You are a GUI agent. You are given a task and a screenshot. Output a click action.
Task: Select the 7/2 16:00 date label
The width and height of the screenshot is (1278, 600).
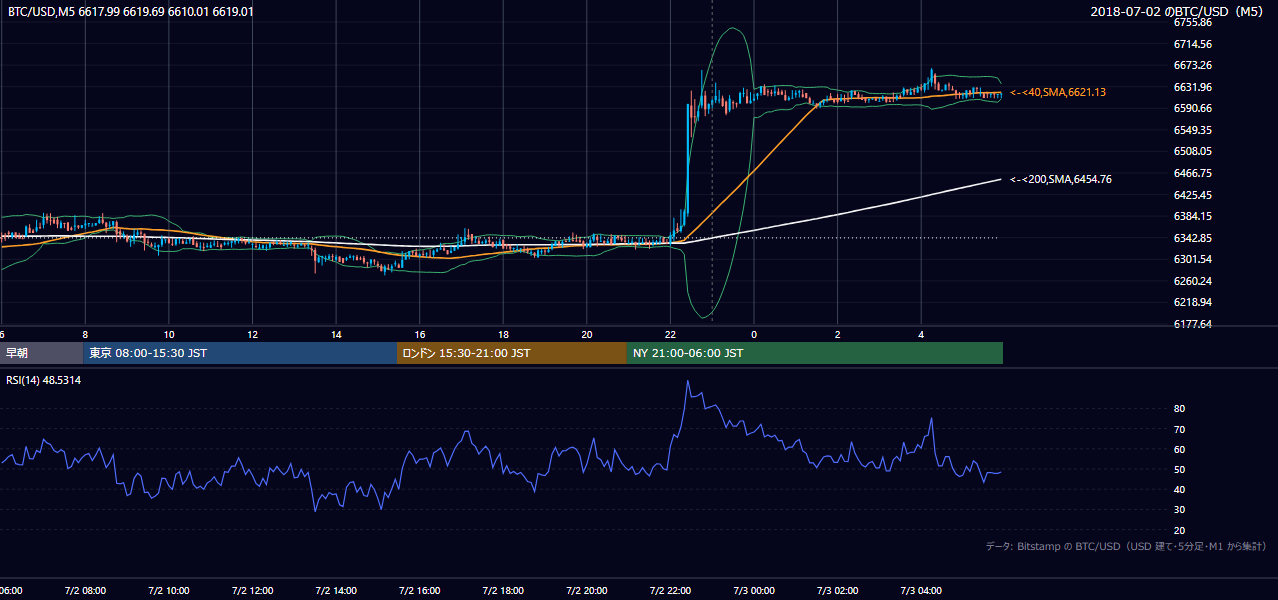click(420, 590)
